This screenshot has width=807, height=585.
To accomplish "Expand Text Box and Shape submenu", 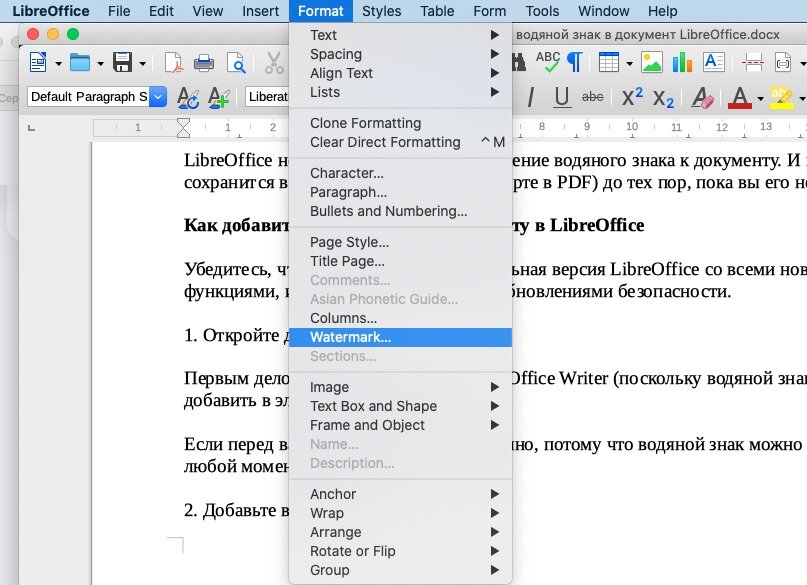I will point(400,406).
